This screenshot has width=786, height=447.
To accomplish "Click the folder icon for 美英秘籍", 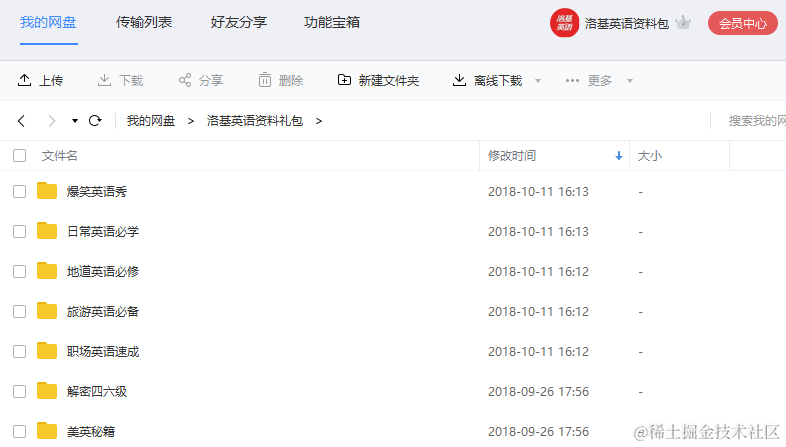I will pyautogui.click(x=47, y=431).
